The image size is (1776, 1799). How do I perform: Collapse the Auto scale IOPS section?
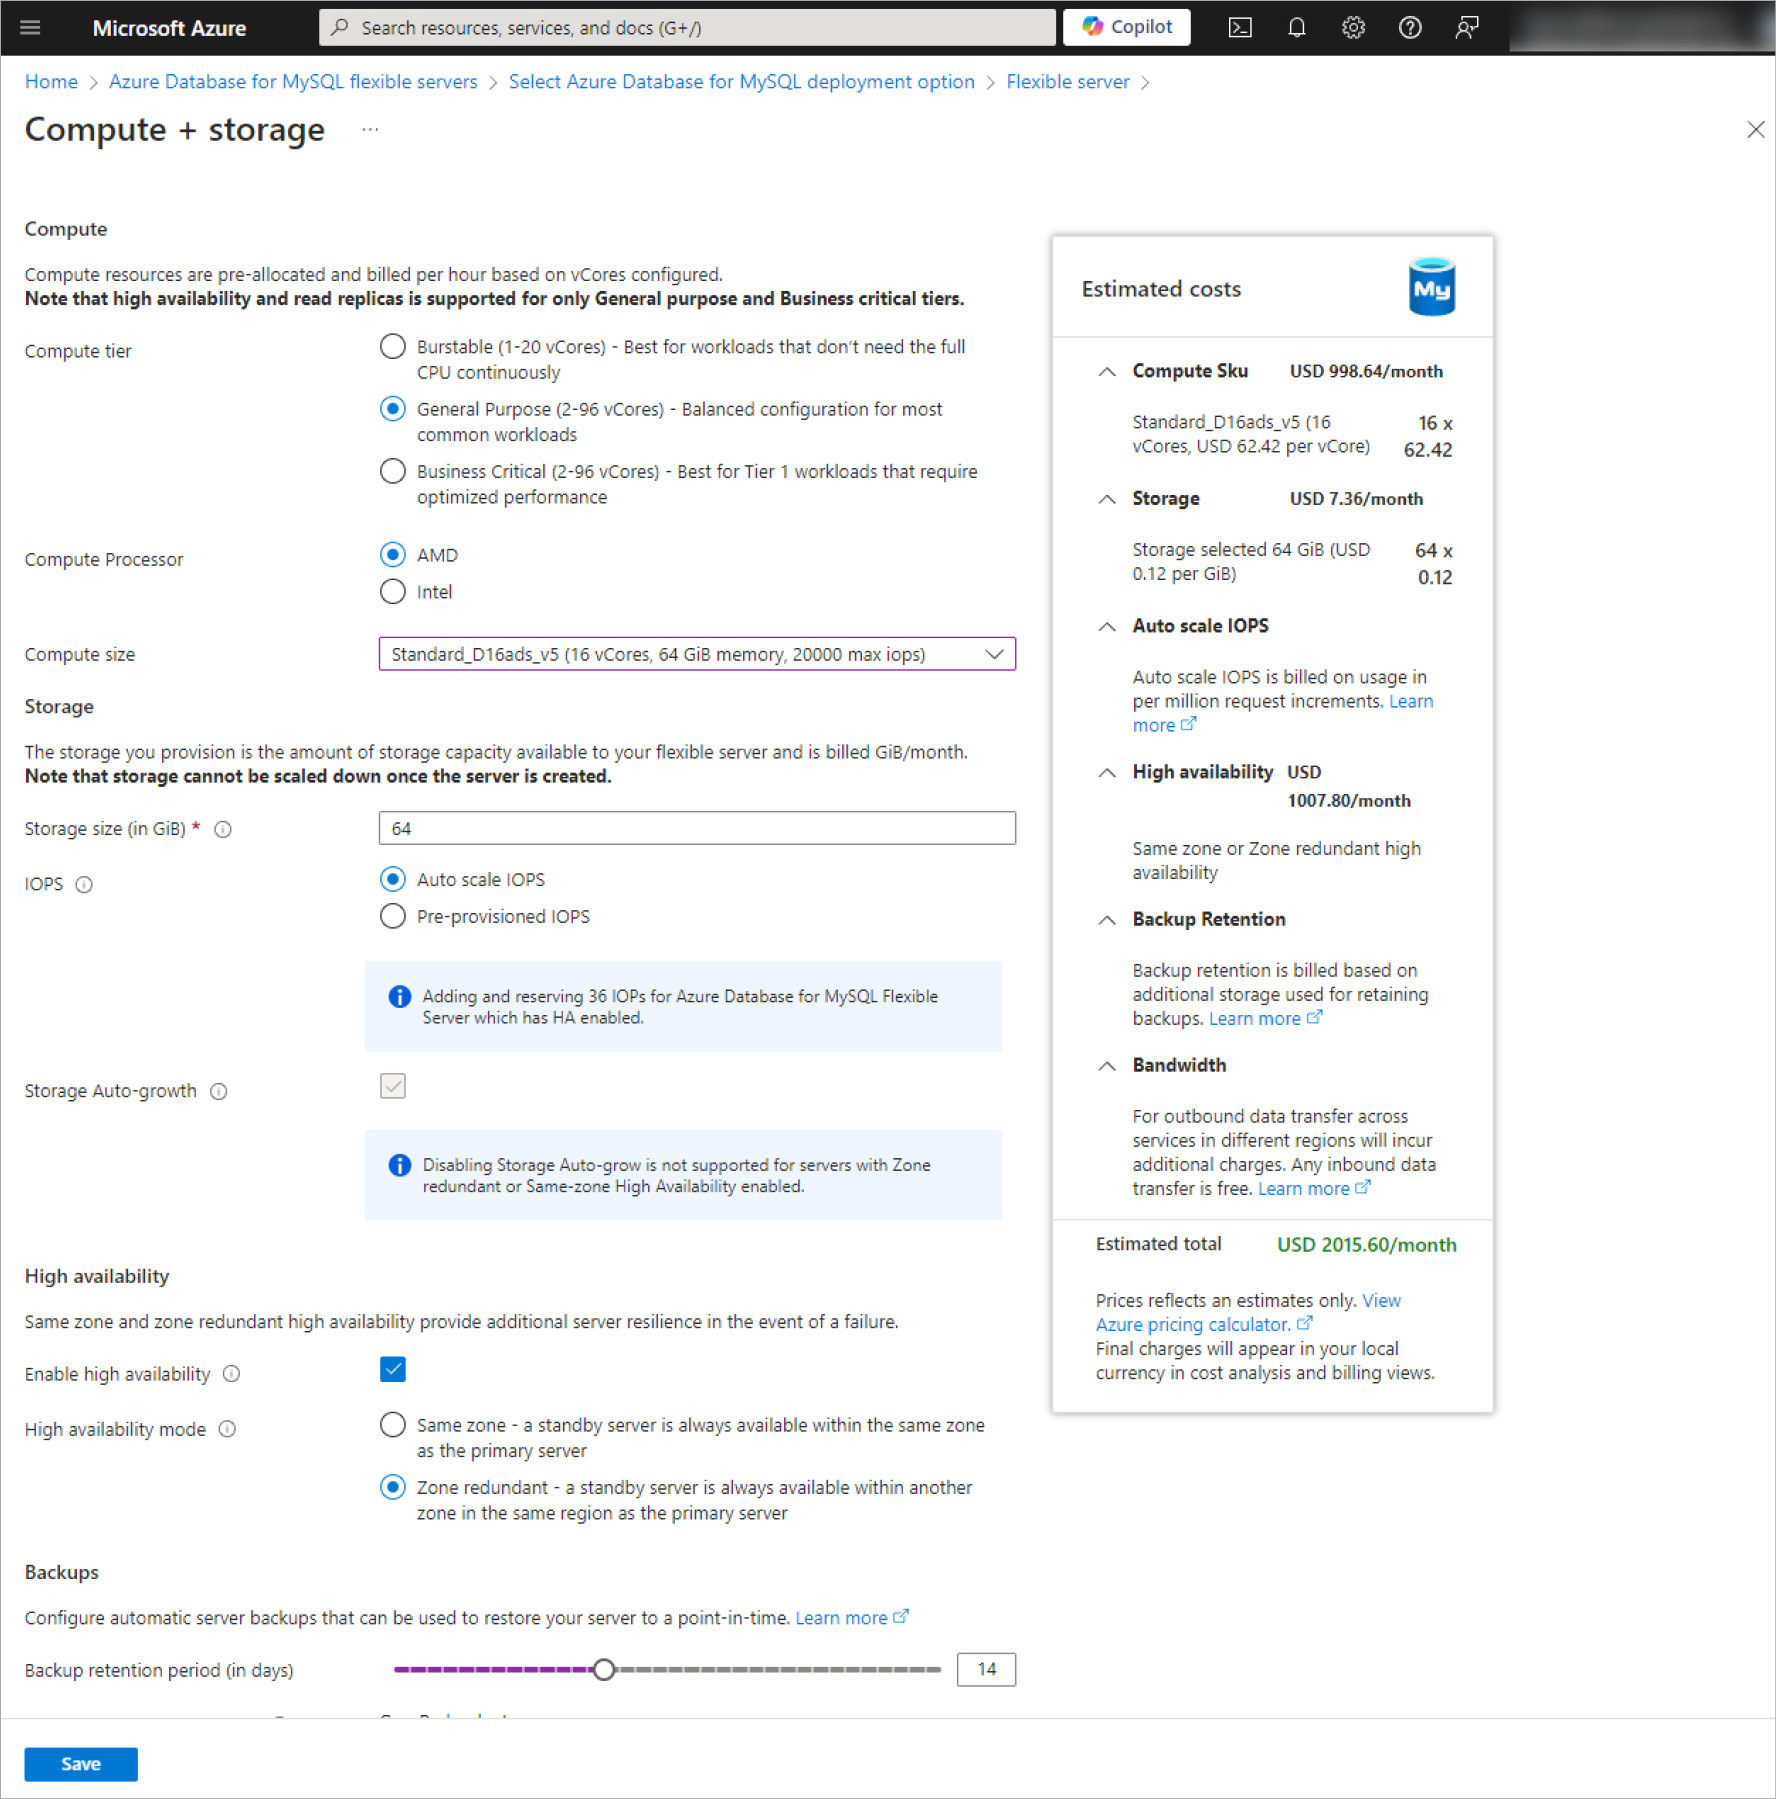click(x=1107, y=626)
